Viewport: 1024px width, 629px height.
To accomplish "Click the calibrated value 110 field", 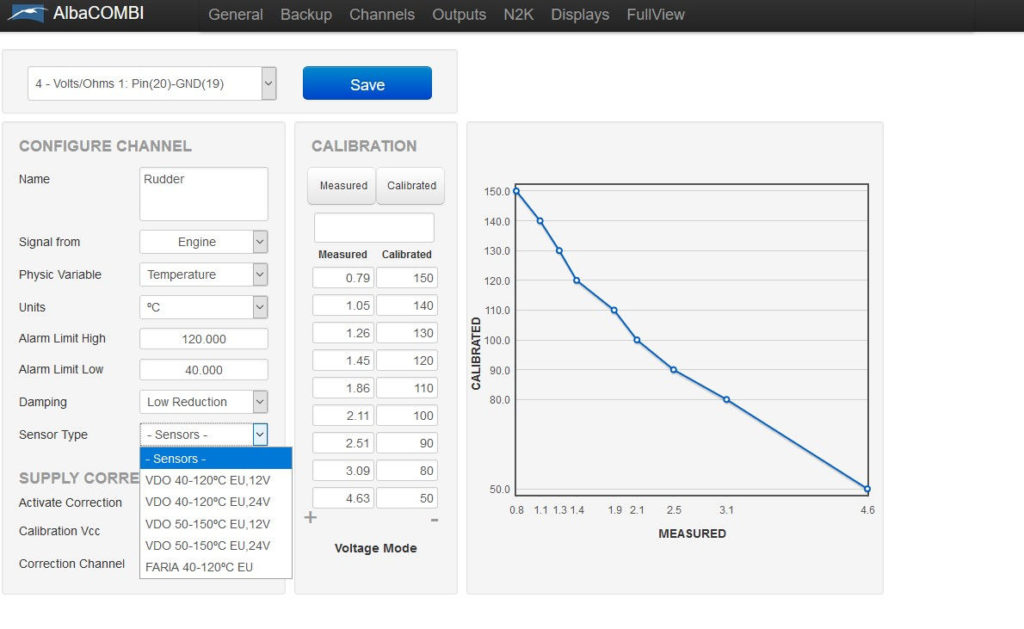I will (x=407, y=388).
